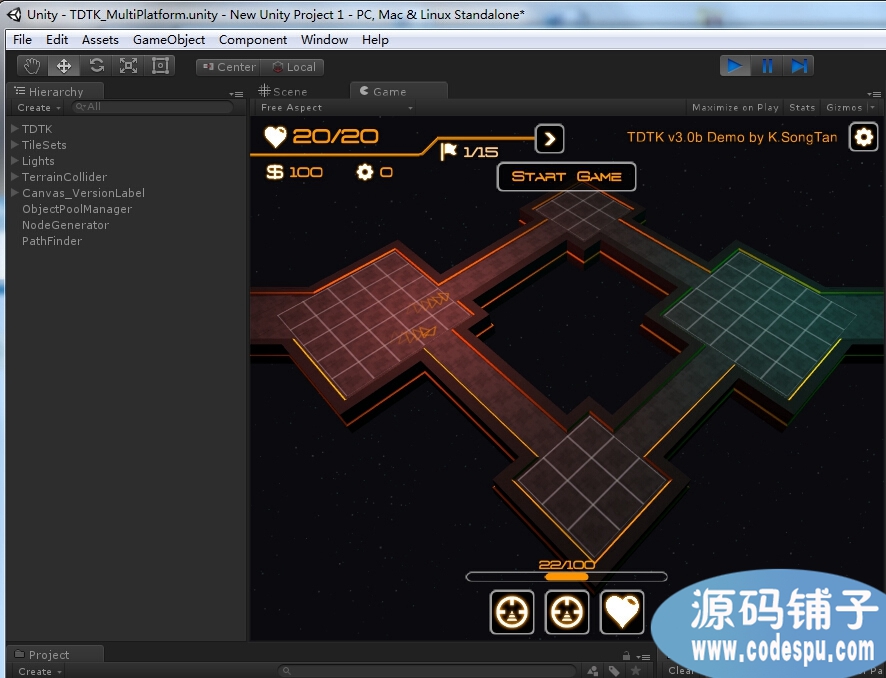Open the Component menu
Image resolution: width=886 pixels, height=678 pixels.
[253, 40]
